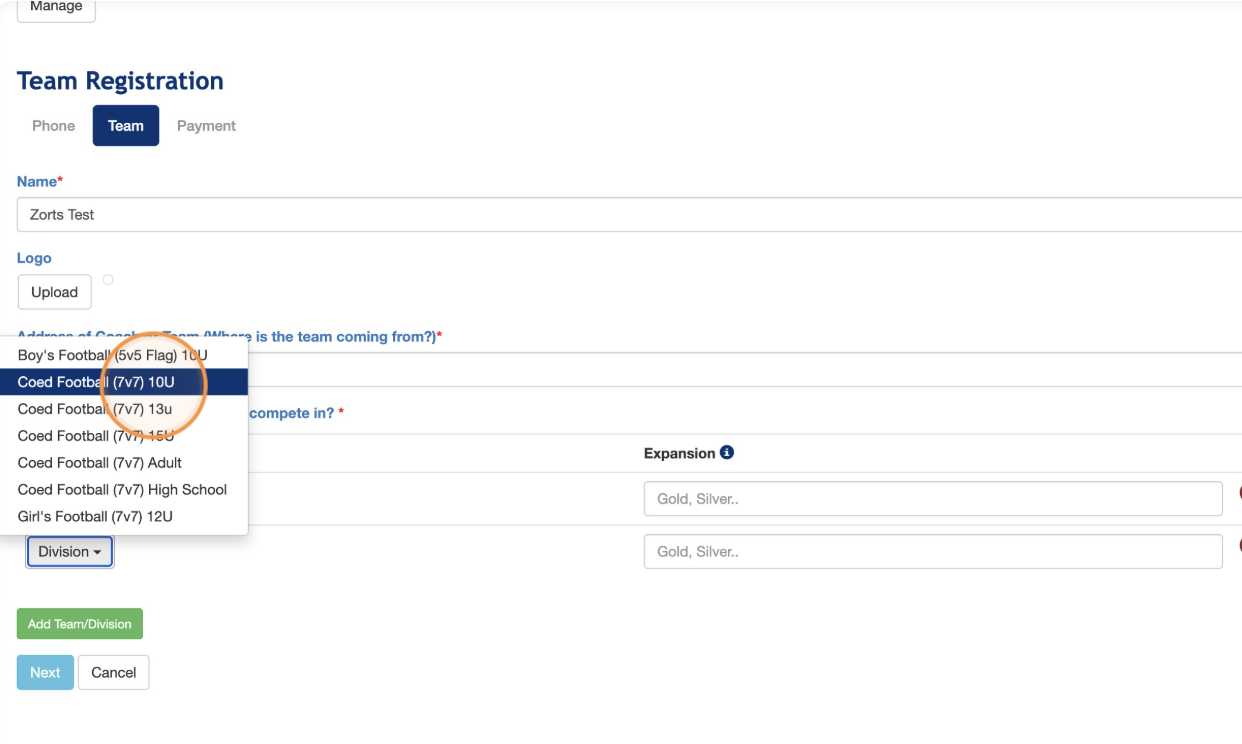Open the Payment tab
The image size is (1242, 744).
206,126
